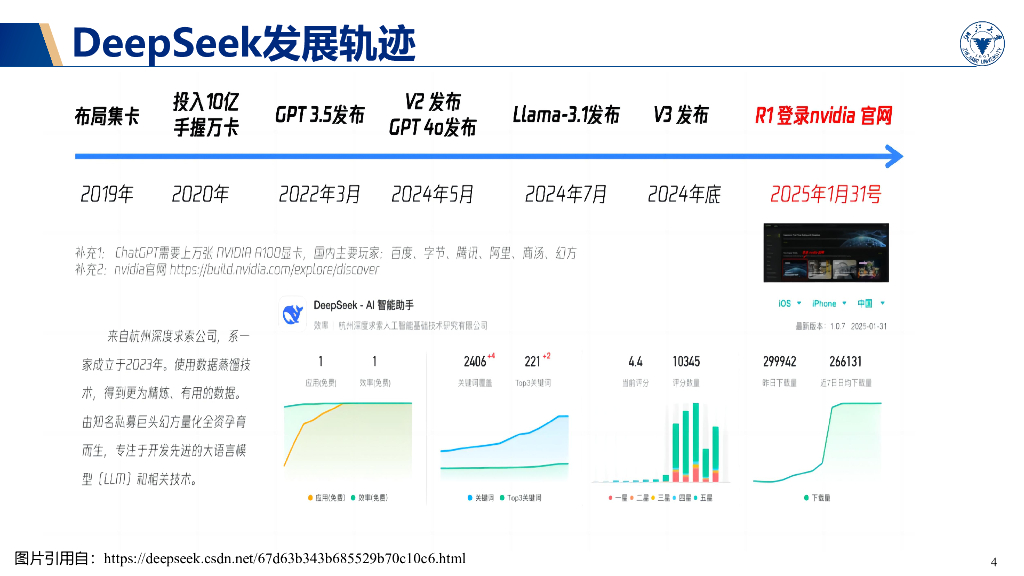Screen dimensions: 1024x576
Task: Click the Zhejiang University logo emblem
Action: pyautogui.click(x=982, y=43)
